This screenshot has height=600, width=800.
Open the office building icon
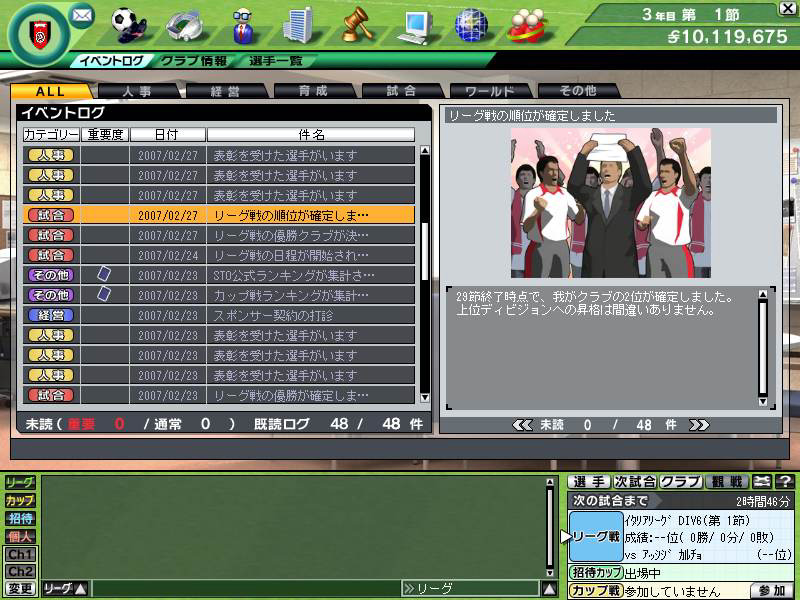tap(298, 24)
